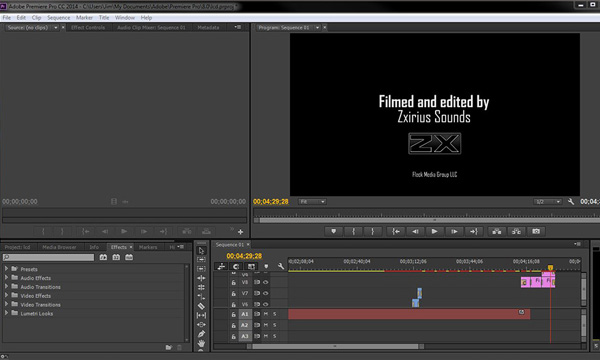Select the Selection tool arrow
Viewport: 600px width, 360px height.
(x=201, y=251)
